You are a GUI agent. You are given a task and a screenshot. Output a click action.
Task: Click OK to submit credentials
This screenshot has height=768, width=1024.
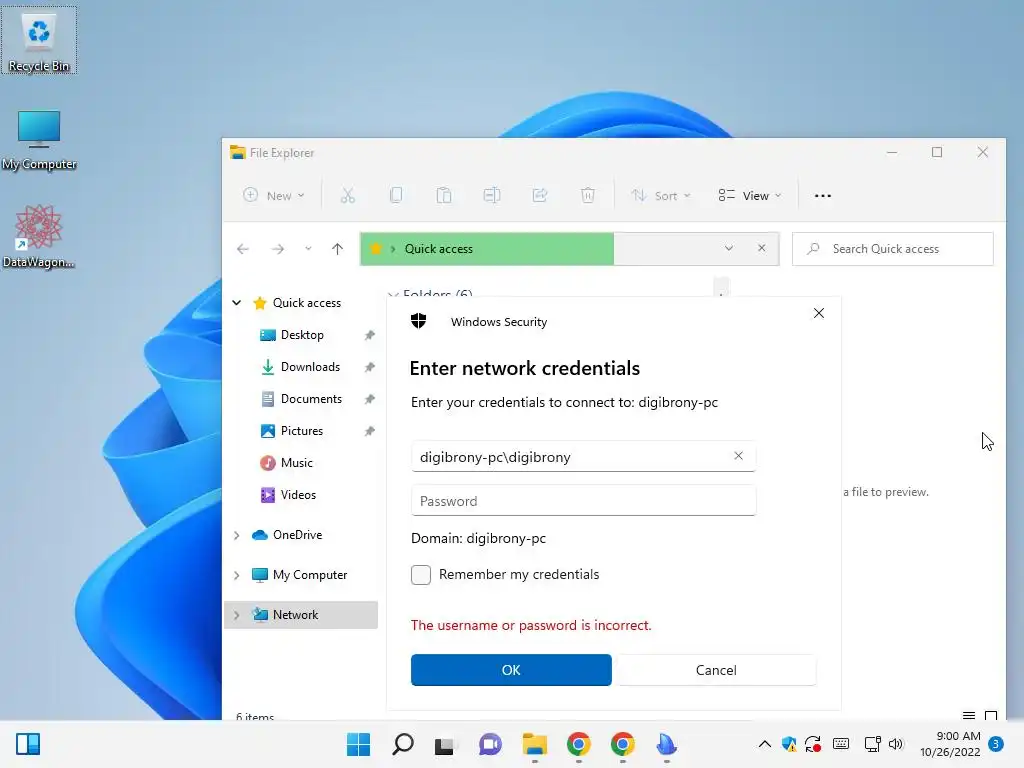coord(511,670)
